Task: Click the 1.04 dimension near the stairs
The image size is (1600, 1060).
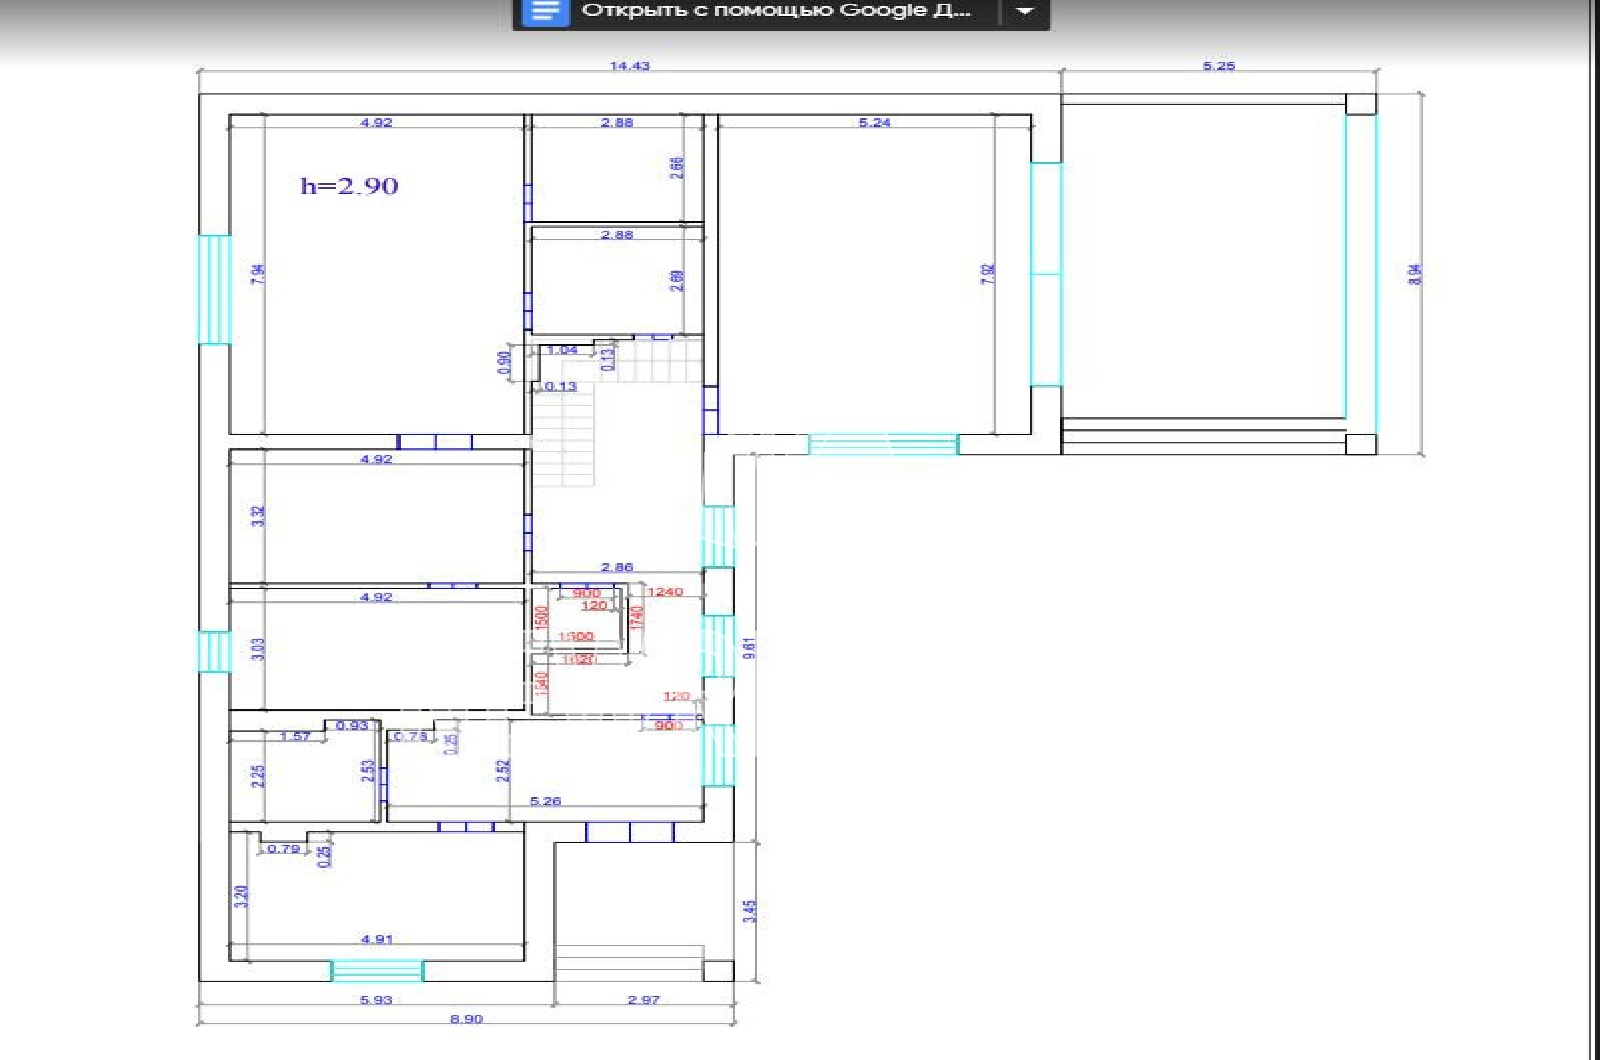Action: [x=562, y=350]
